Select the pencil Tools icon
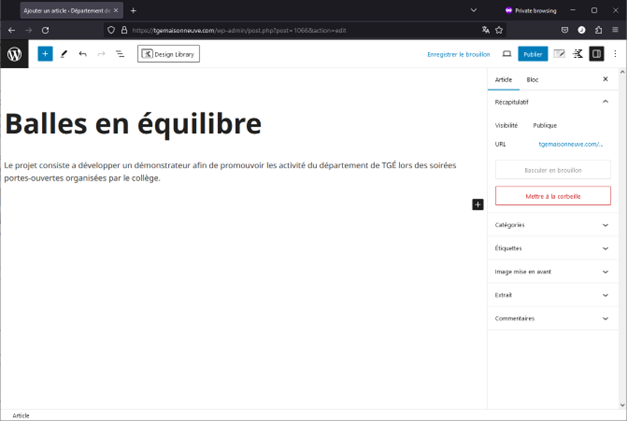627x421 pixels. (64, 54)
